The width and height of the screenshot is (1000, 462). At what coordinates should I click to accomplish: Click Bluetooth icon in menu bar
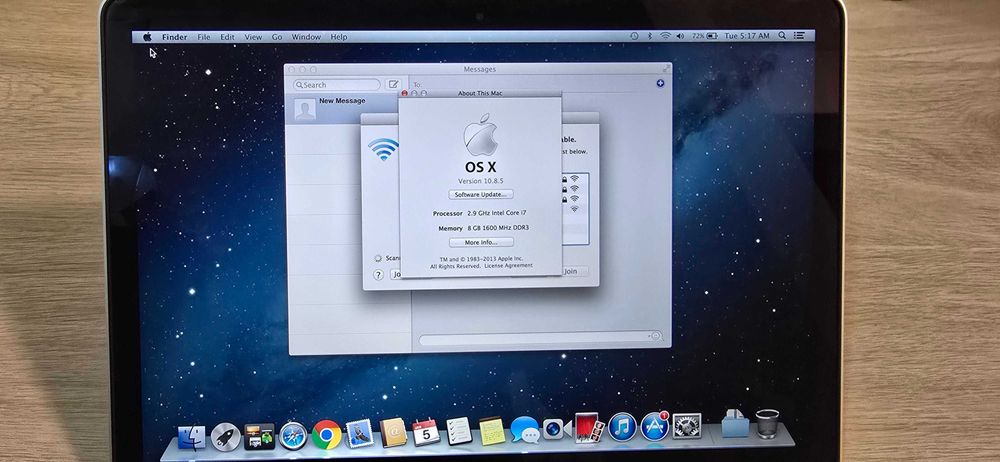pos(649,36)
